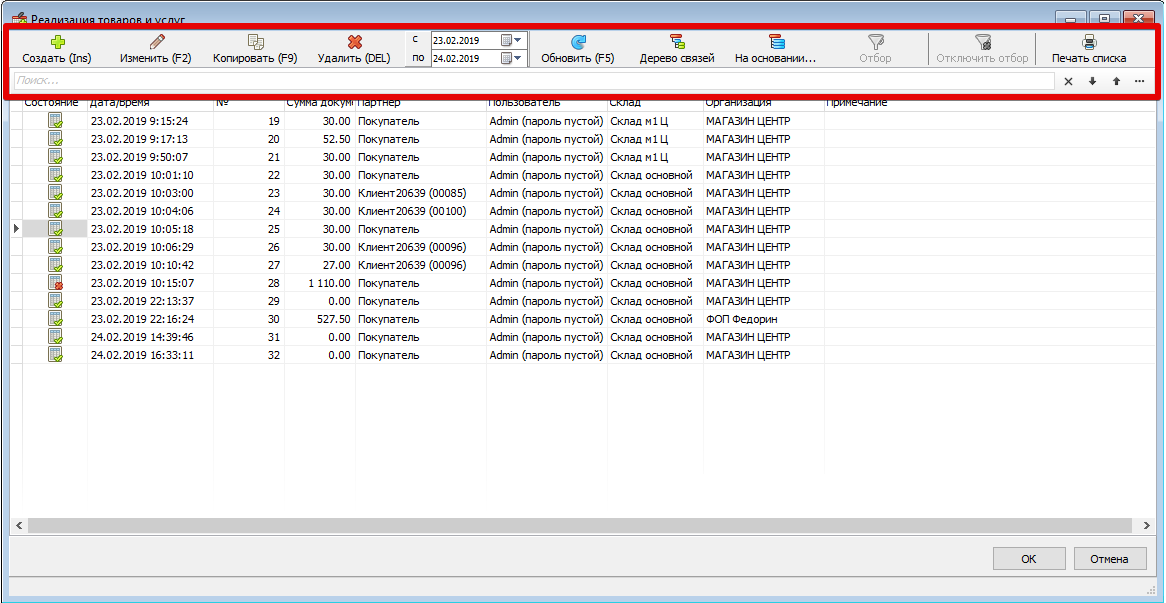Click the Поиск search field

tap(534, 81)
